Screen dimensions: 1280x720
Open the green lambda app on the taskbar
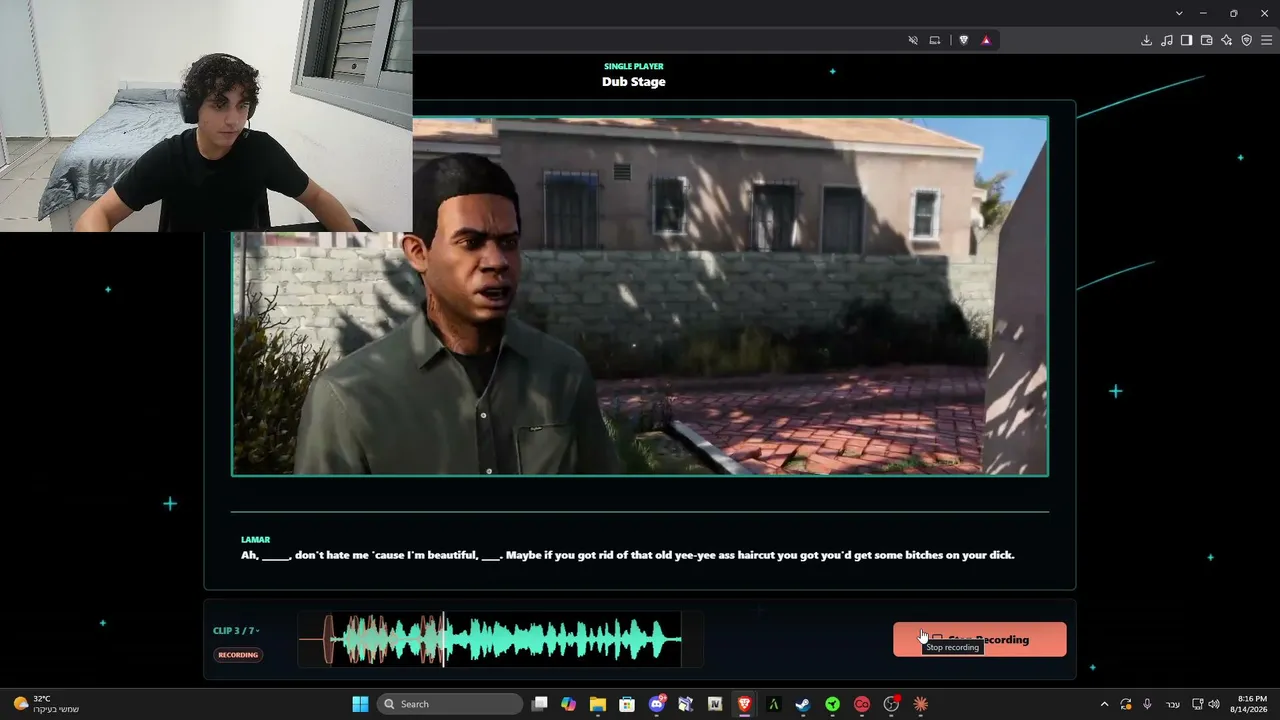click(x=773, y=704)
